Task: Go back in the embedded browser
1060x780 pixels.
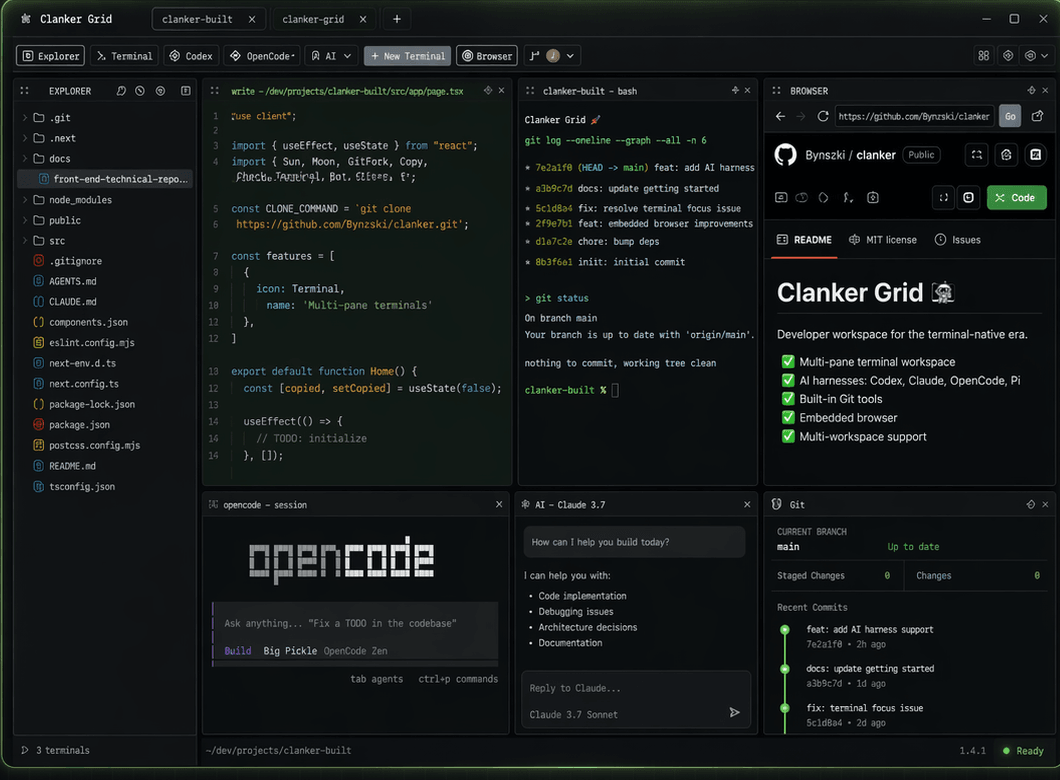Action: pyautogui.click(x=780, y=116)
